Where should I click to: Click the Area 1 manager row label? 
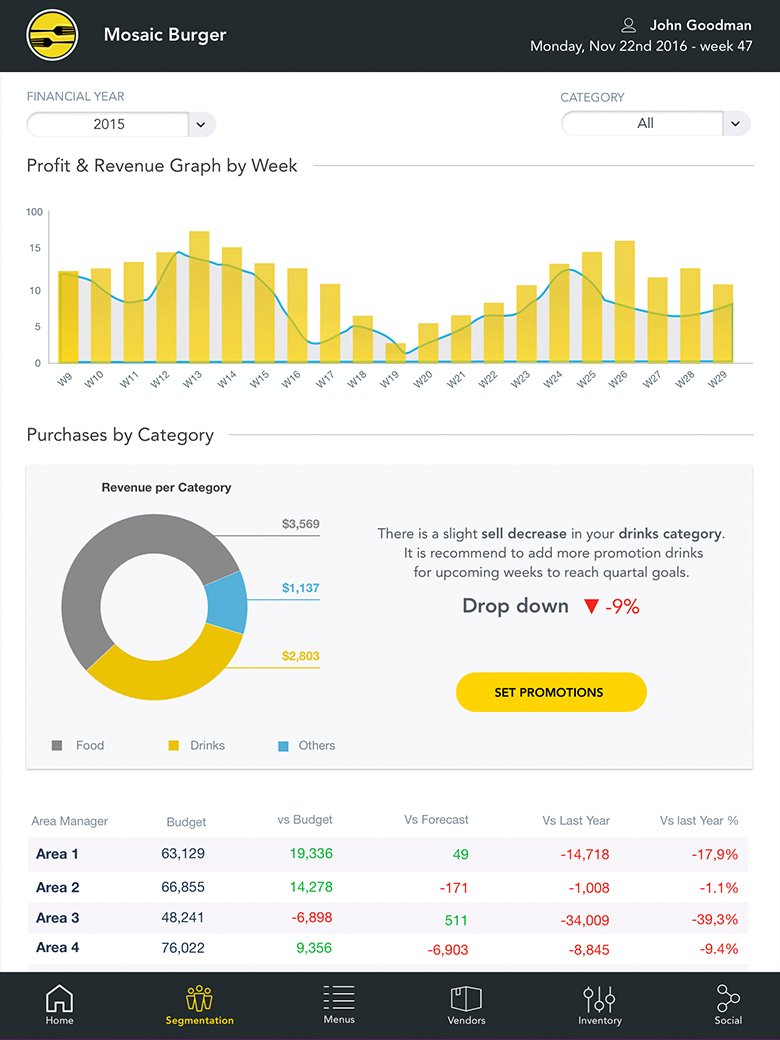point(55,854)
